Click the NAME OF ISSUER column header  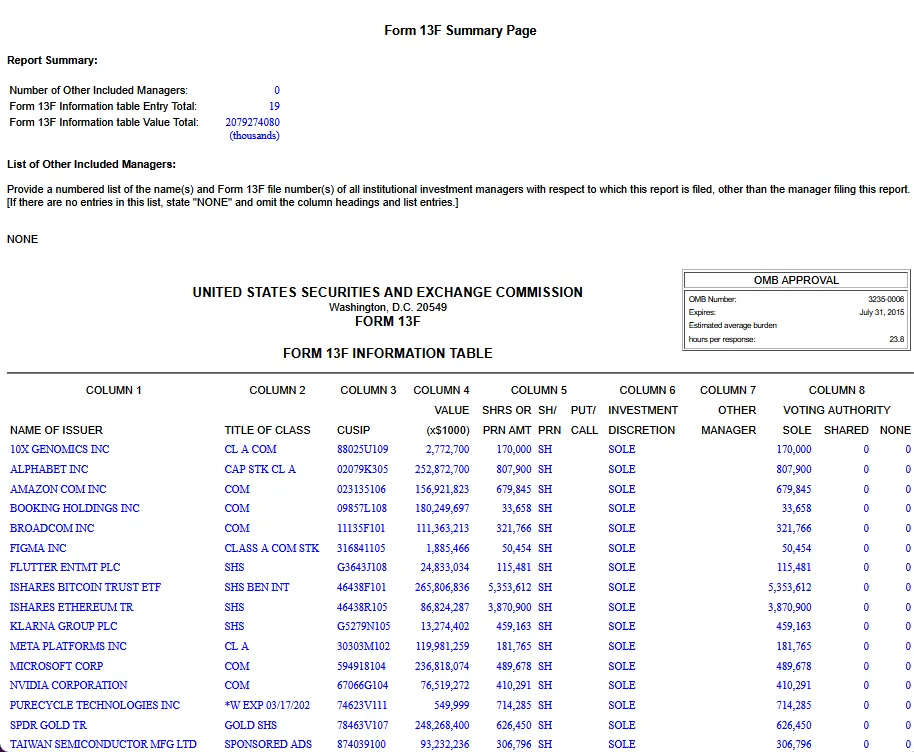(x=56, y=430)
